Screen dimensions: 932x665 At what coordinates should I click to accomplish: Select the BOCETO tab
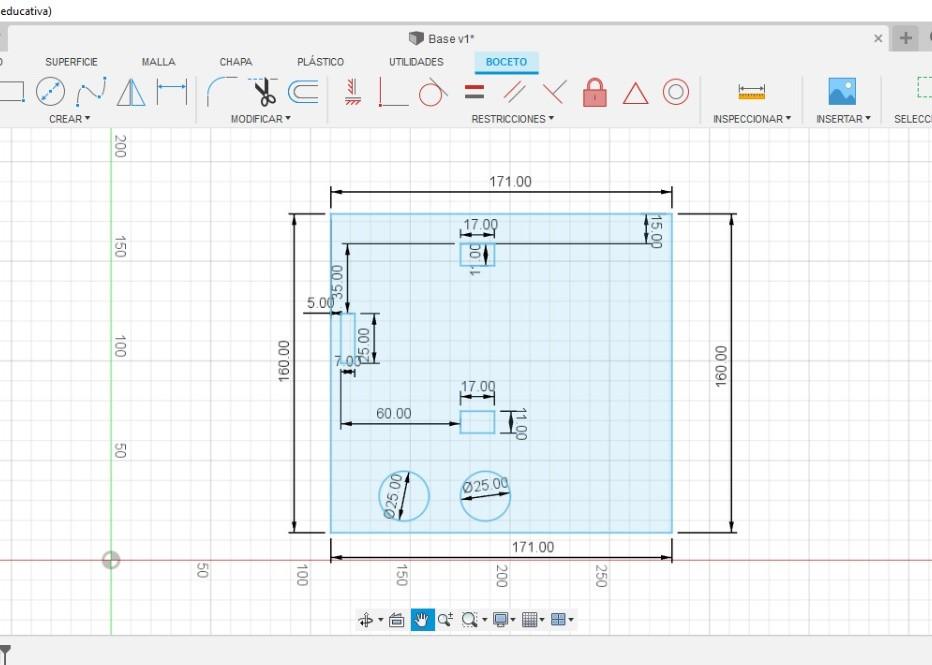pyautogui.click(x=506, y=62)
